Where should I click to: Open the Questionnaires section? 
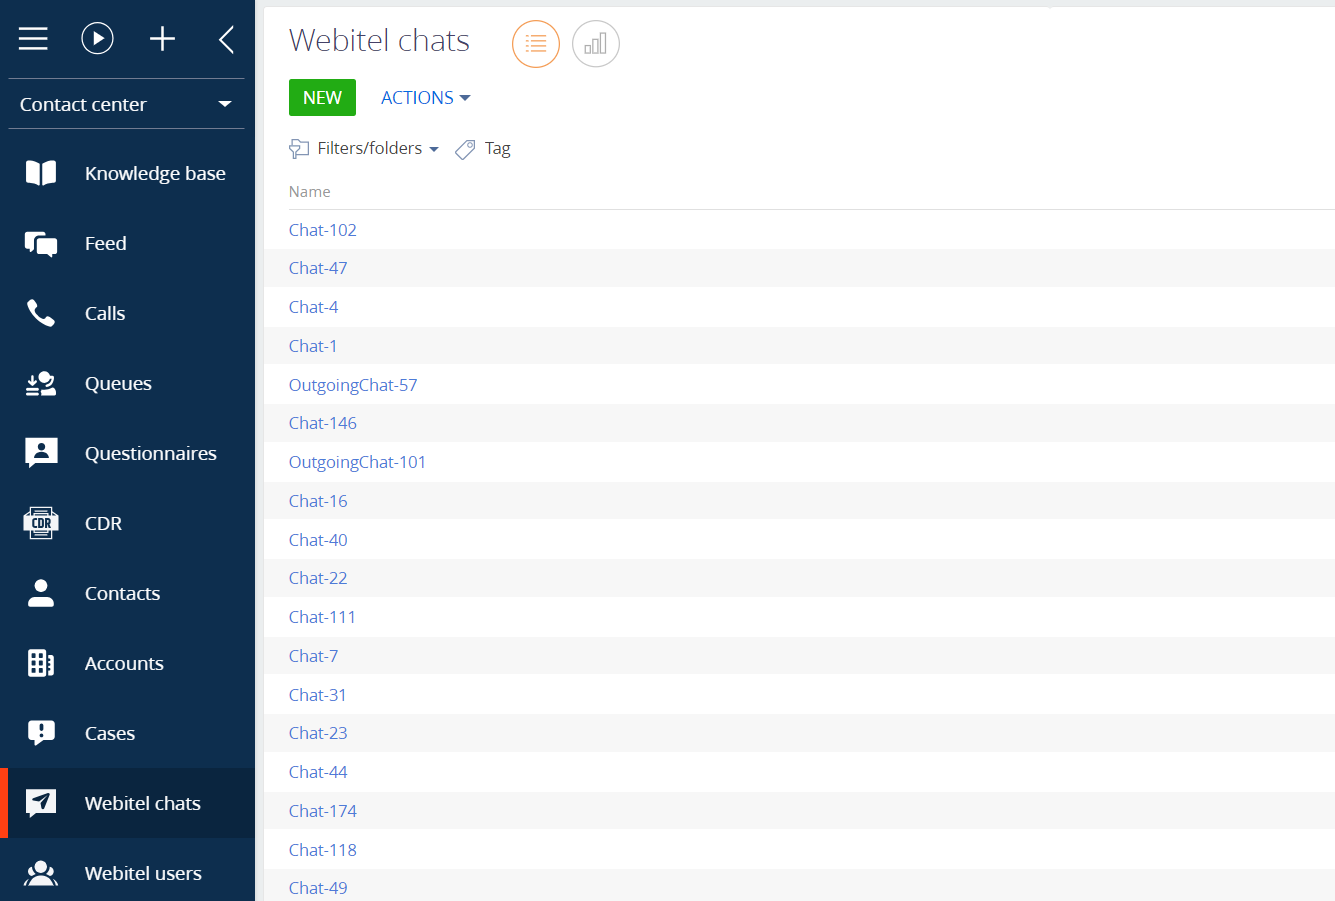coord(151,453)
